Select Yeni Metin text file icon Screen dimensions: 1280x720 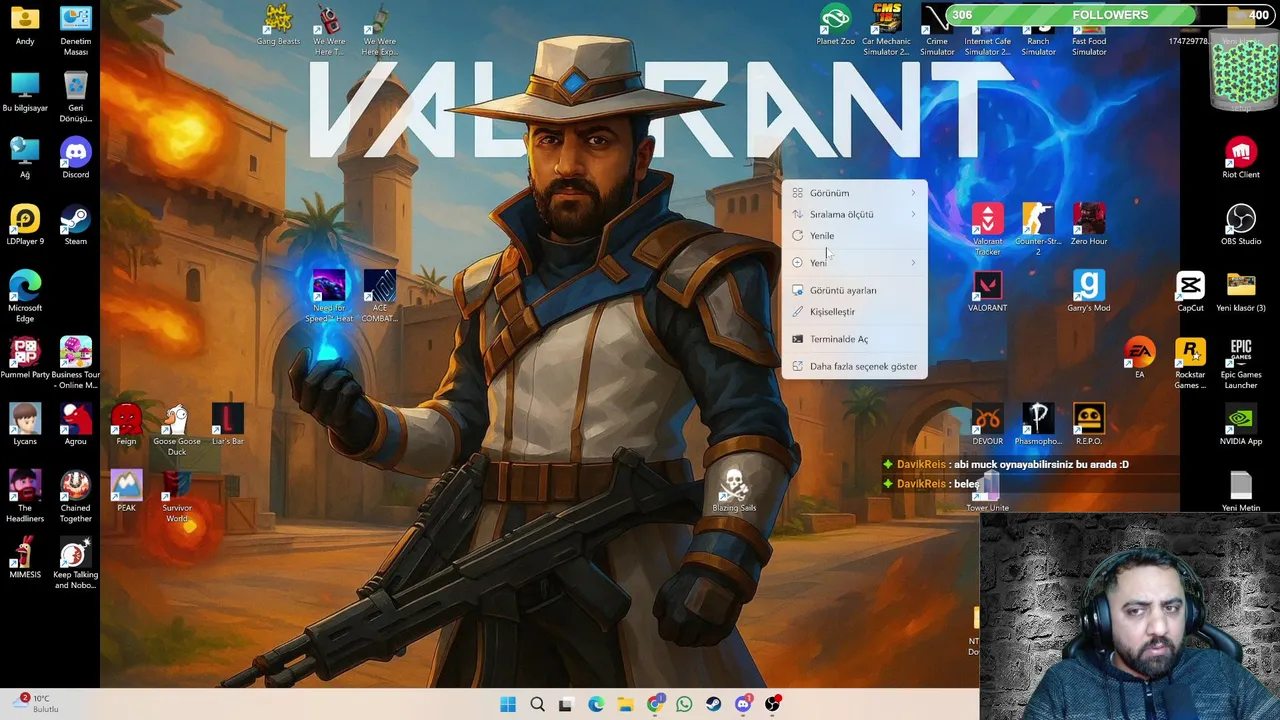tap(1241, 492)
